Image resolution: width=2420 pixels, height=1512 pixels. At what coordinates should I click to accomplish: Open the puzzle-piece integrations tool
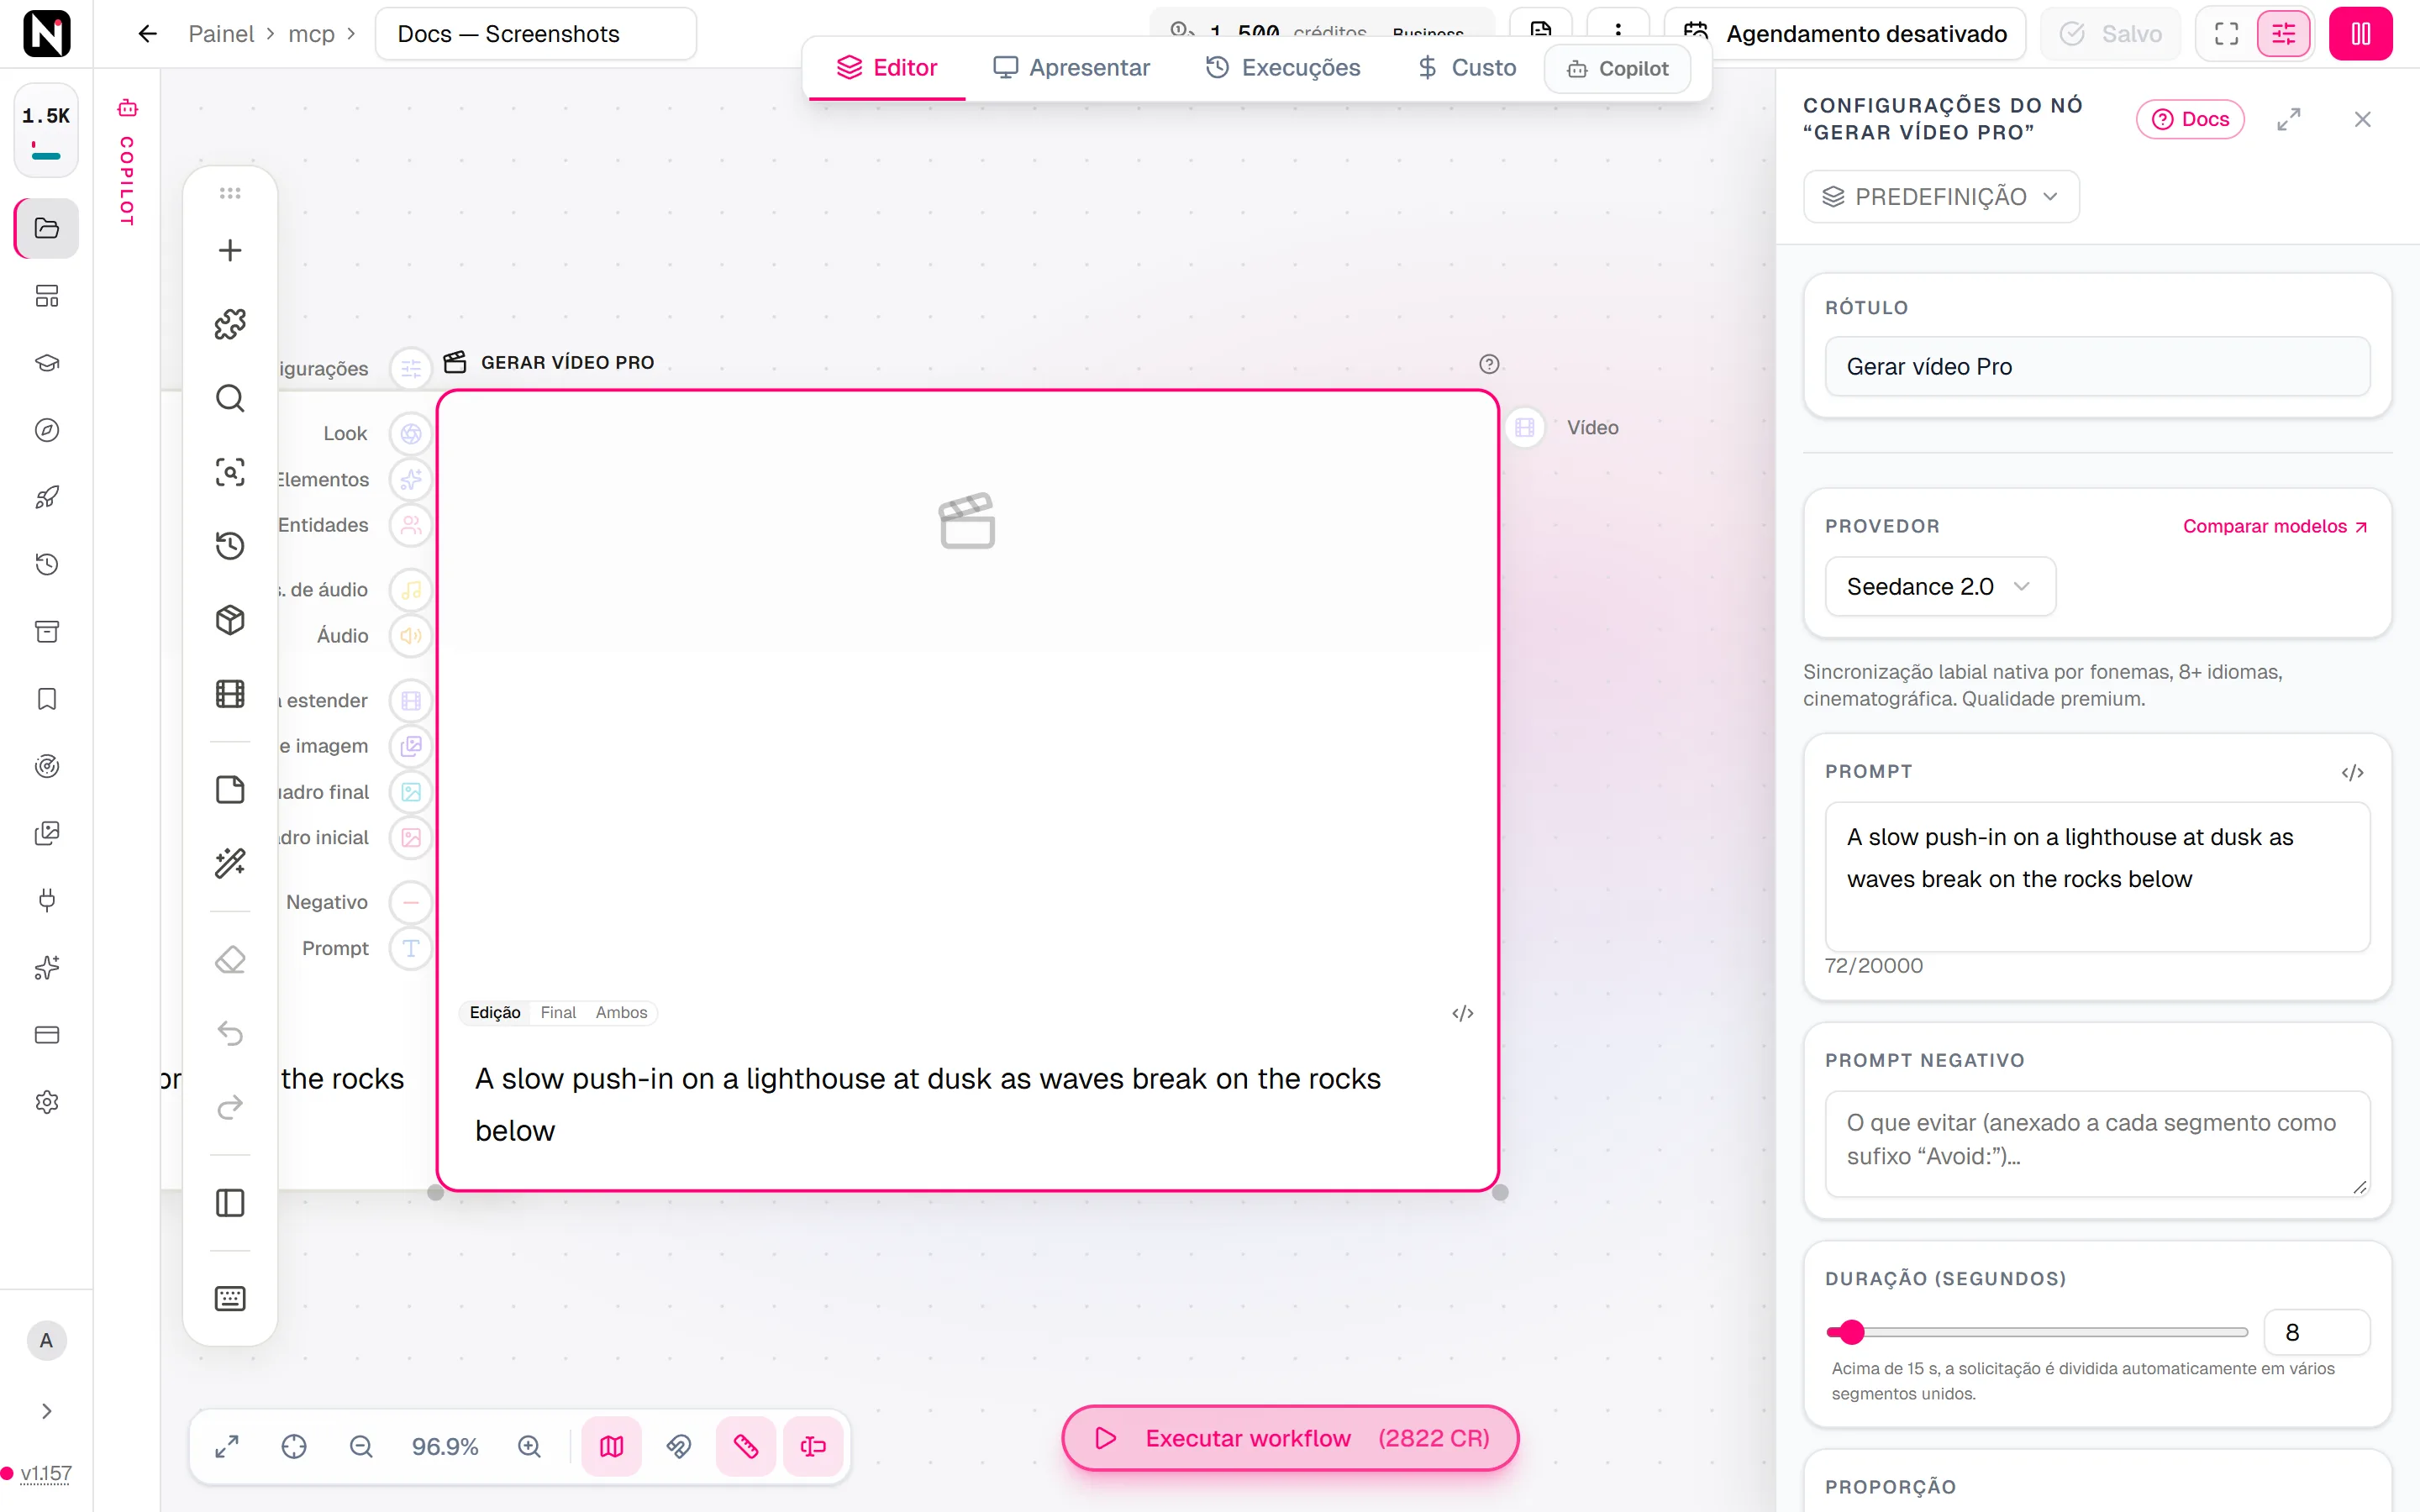pyautogui.click(x=230, y=324)
